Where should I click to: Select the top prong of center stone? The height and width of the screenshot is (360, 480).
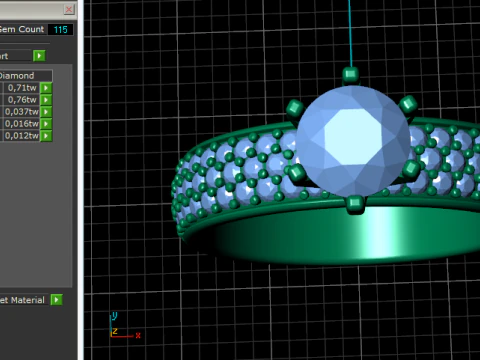(x=350, y=74)
